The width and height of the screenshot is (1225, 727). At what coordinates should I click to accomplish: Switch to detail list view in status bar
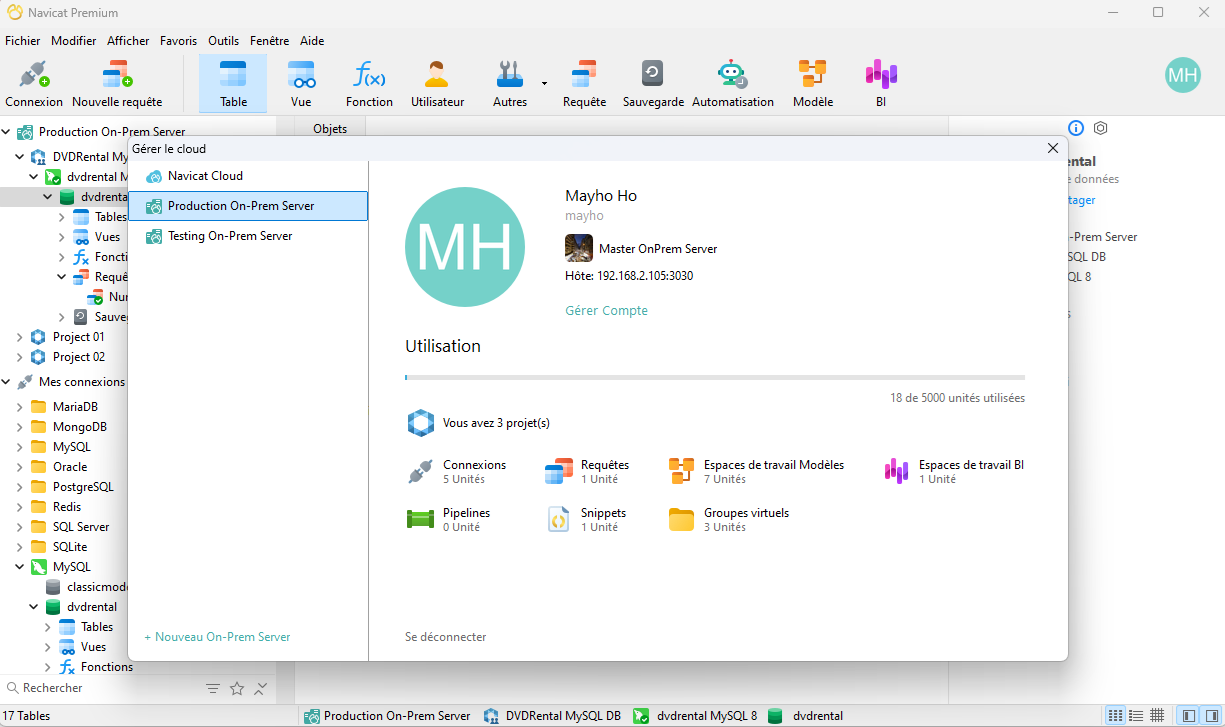click(x=1136, y=716)
